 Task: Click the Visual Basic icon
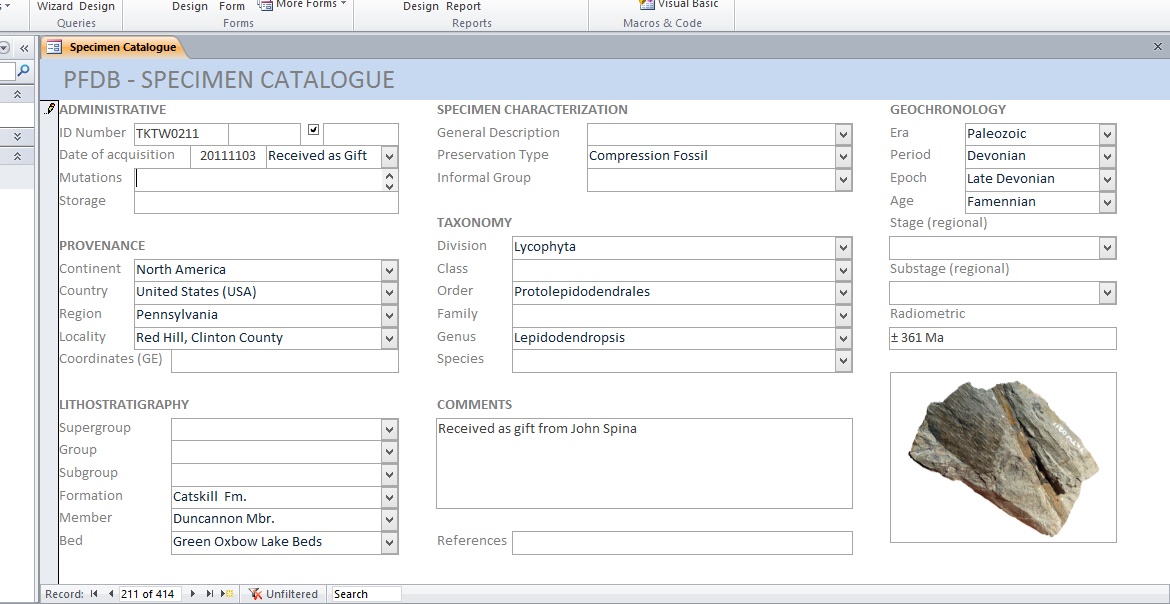pos(647,5)
